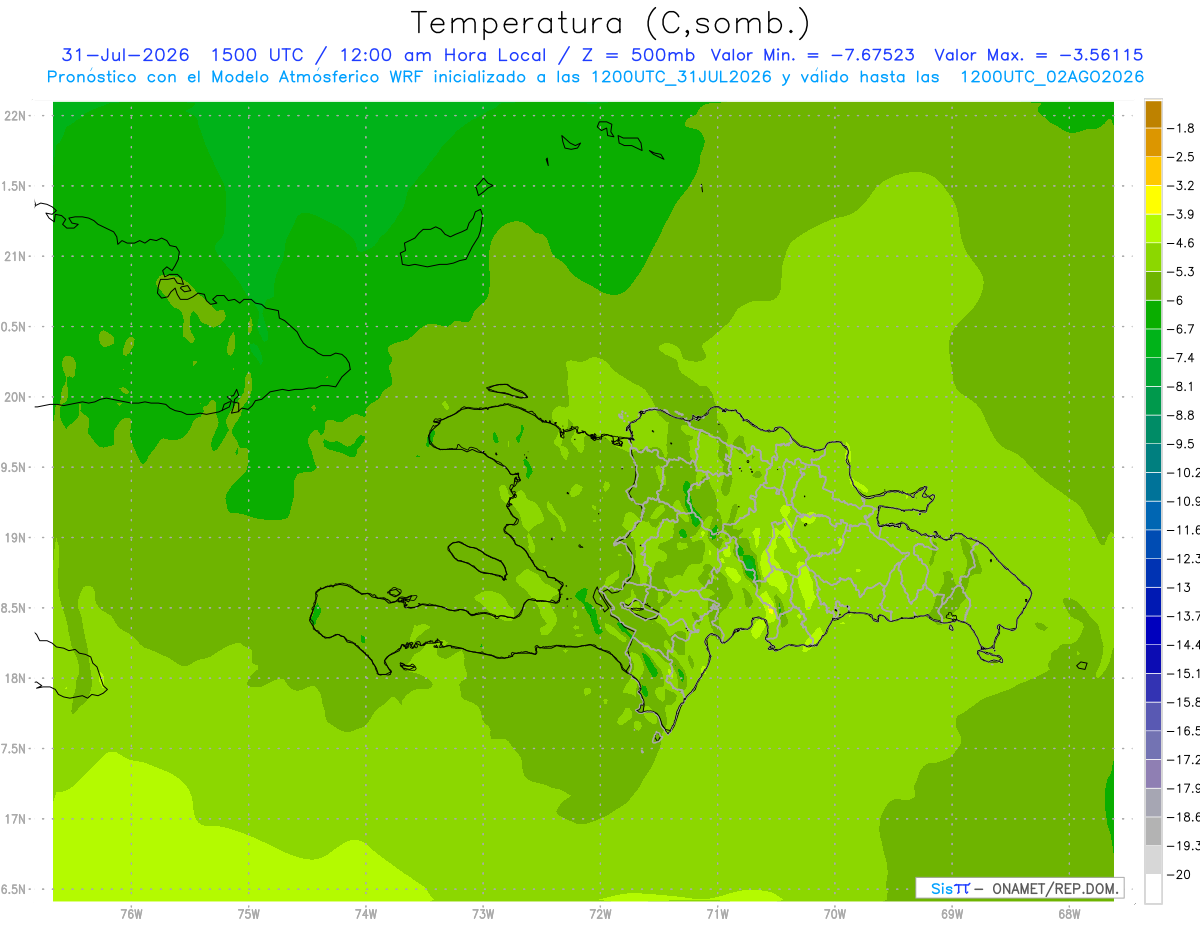Click the 20N latitude axis label
This screenshot has width=1200, height=927.
(x=15, y=397)
